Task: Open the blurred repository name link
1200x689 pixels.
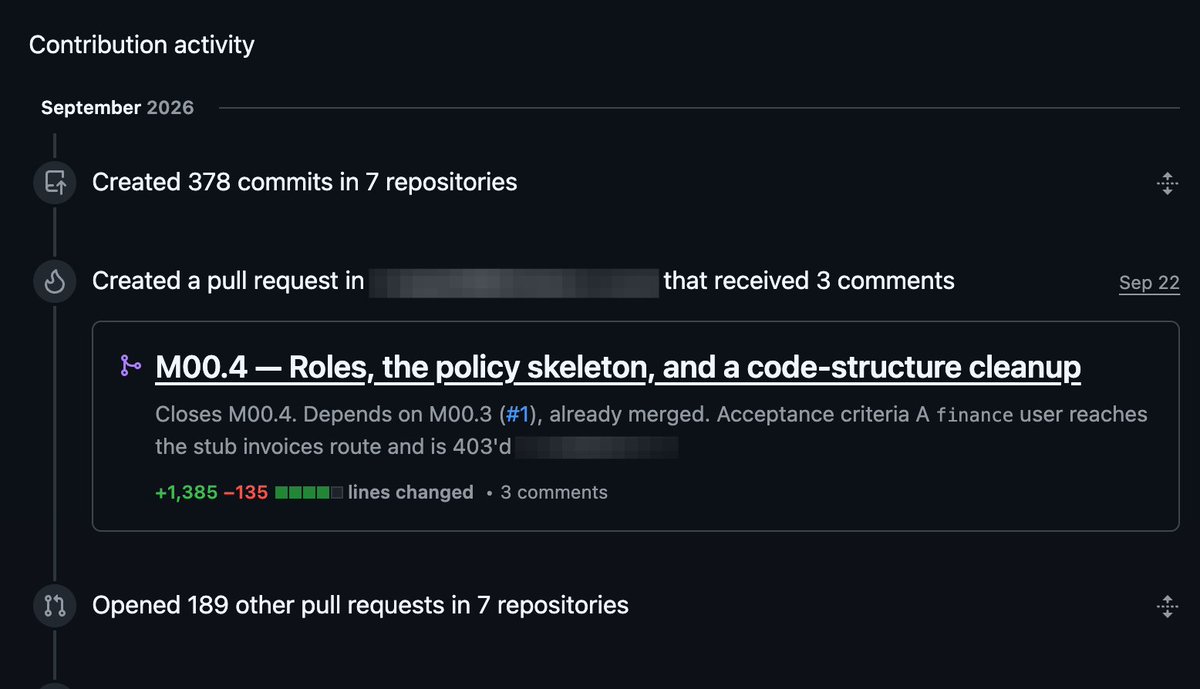Action: click(514, 282)
